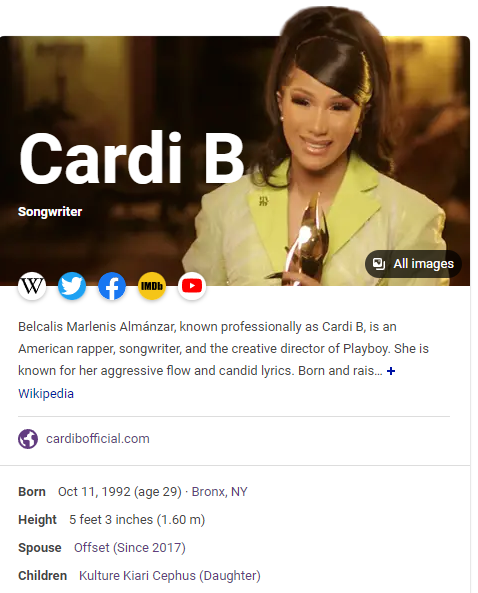Open the Facebook profile icon

tap(112, 286)
